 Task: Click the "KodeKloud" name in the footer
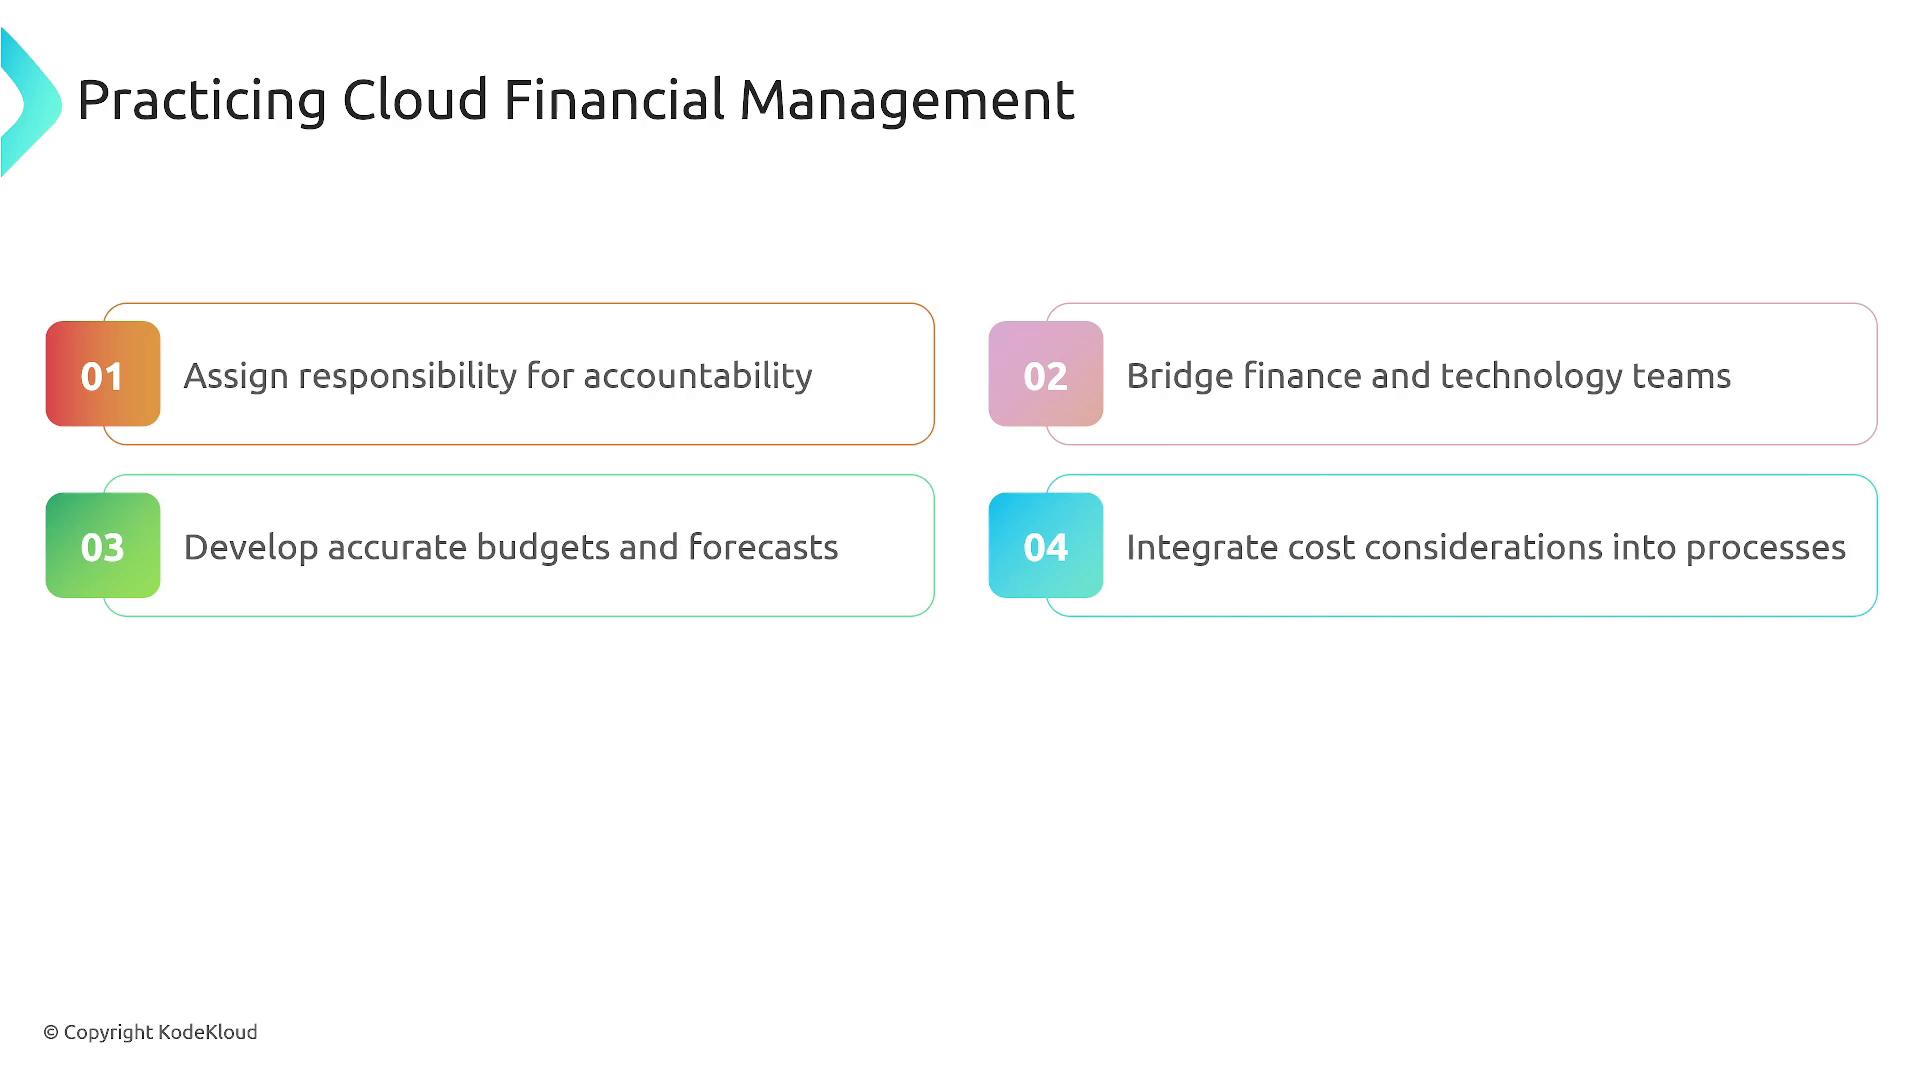point(208,1033)
